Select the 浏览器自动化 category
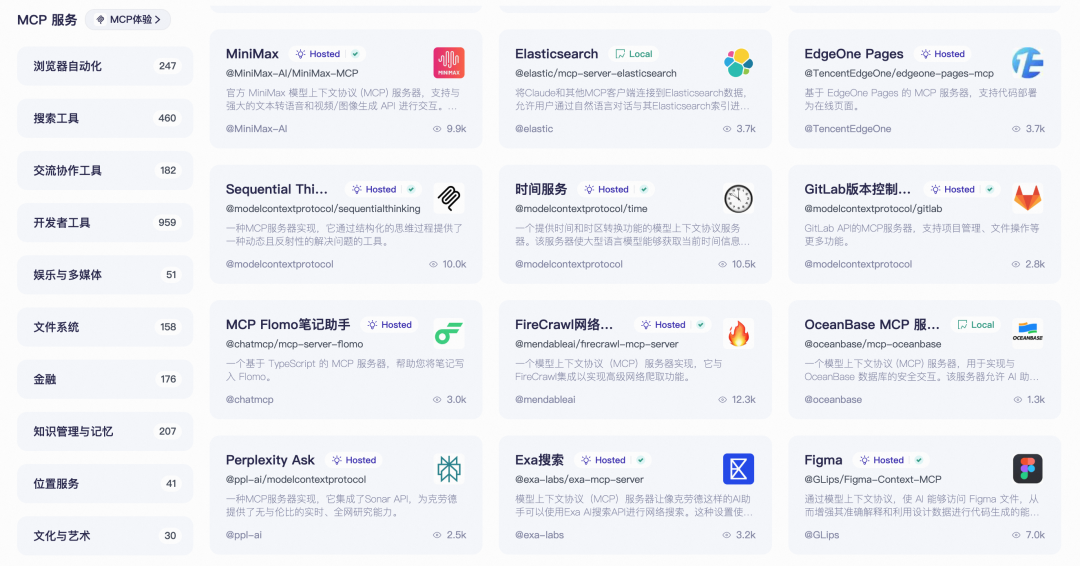The width and height of the screenshot is (1080, 566). pyautogui.click(x=105, y=66)
